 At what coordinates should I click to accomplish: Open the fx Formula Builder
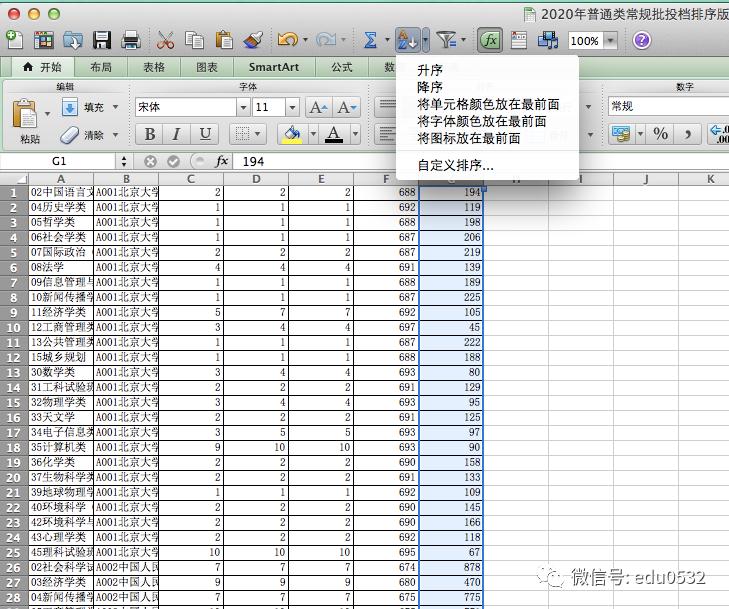490,40
